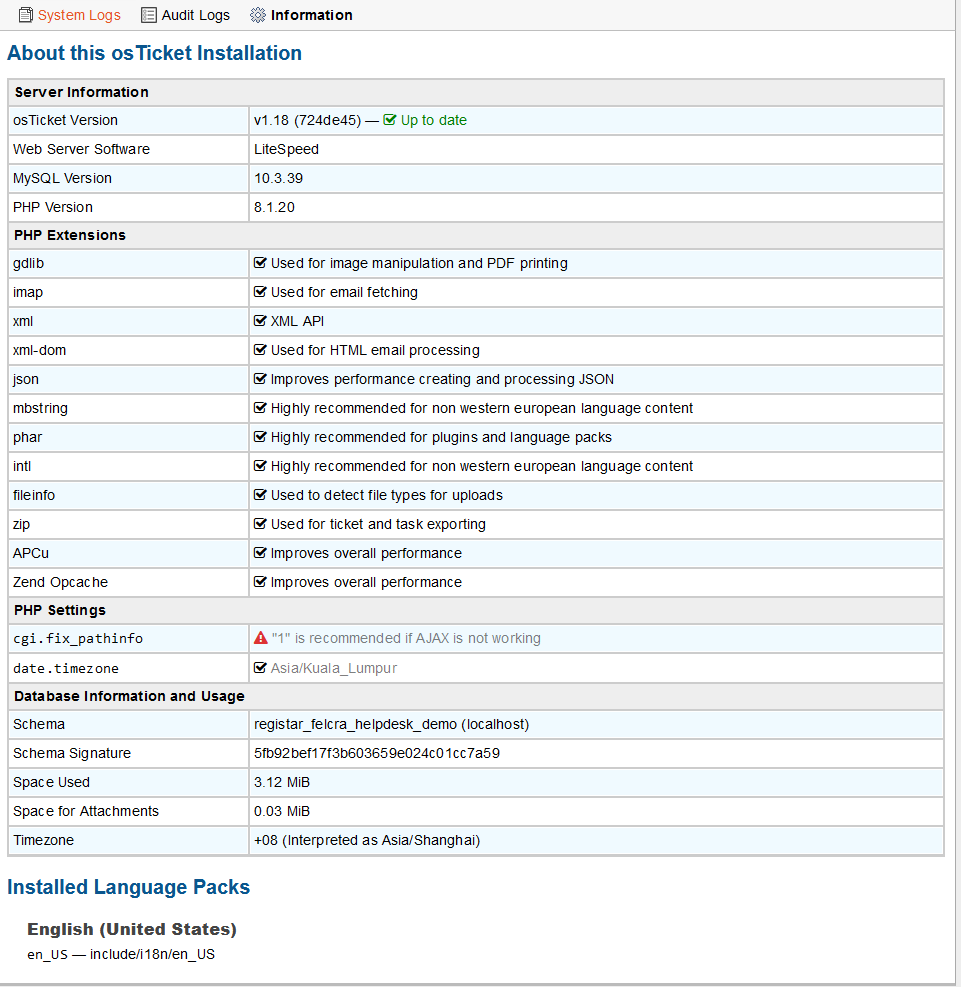Image resolution: width=961 pixels, height=987 pixels.
Task: Click the APCu check mark icon
Action: click(x=260, y=552)
